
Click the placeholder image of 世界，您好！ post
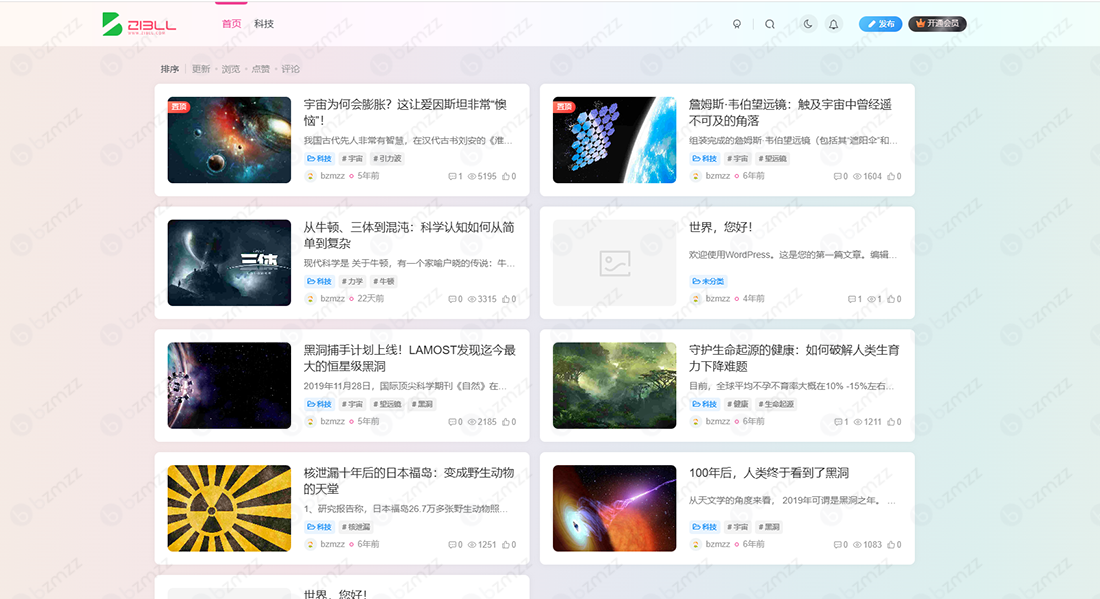(615, 262)
